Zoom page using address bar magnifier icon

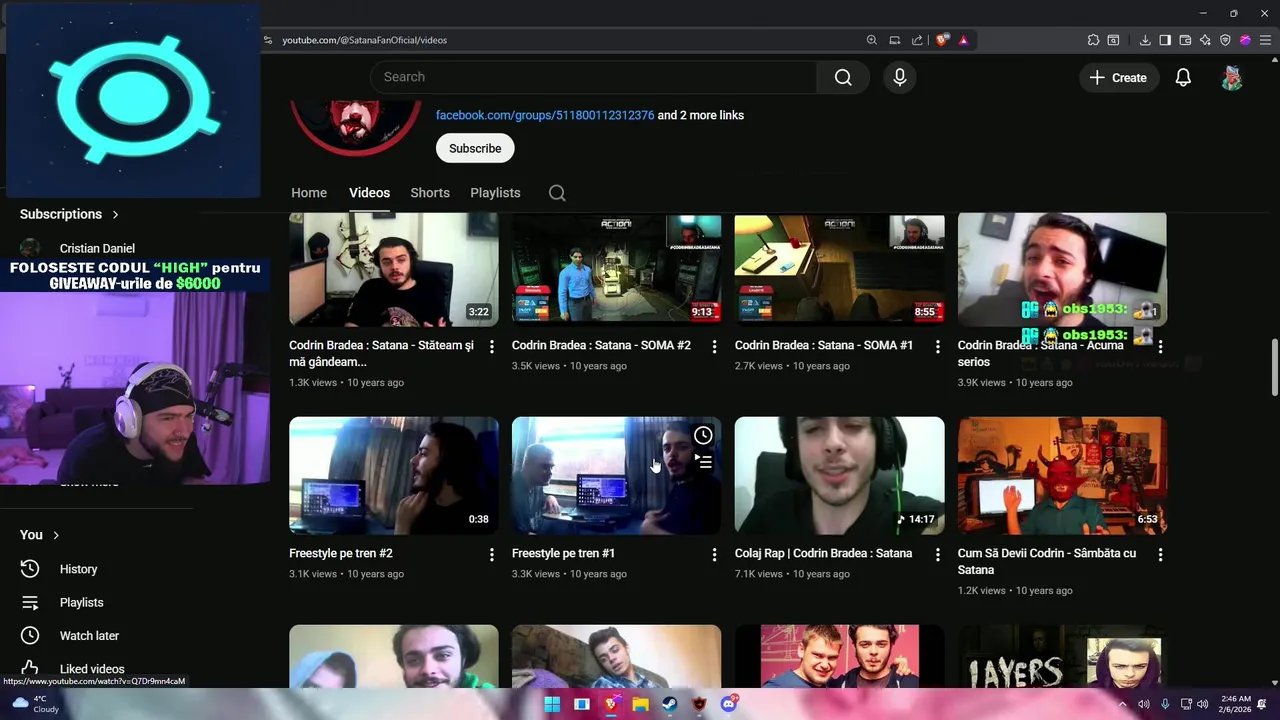tap(872, 40)
